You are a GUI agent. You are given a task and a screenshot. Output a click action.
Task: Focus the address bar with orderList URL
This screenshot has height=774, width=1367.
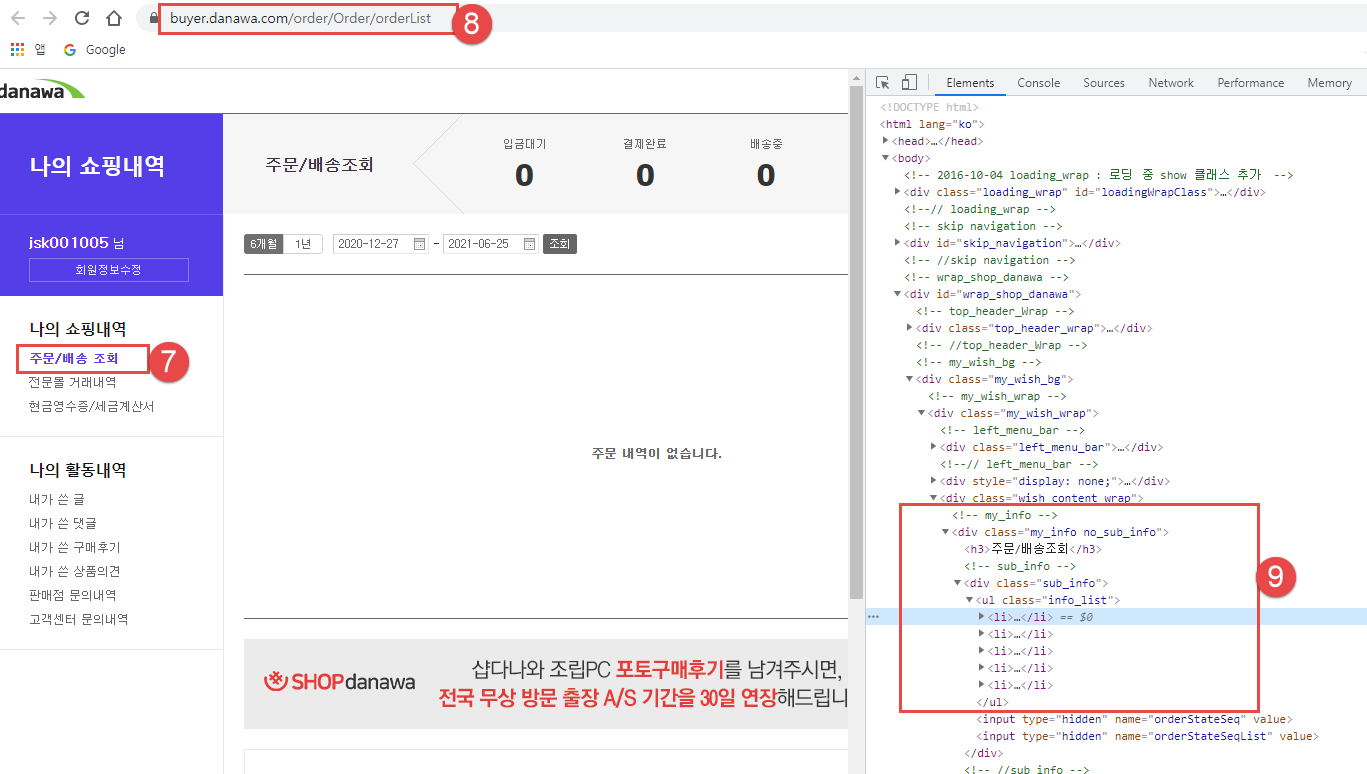(300, 18)
